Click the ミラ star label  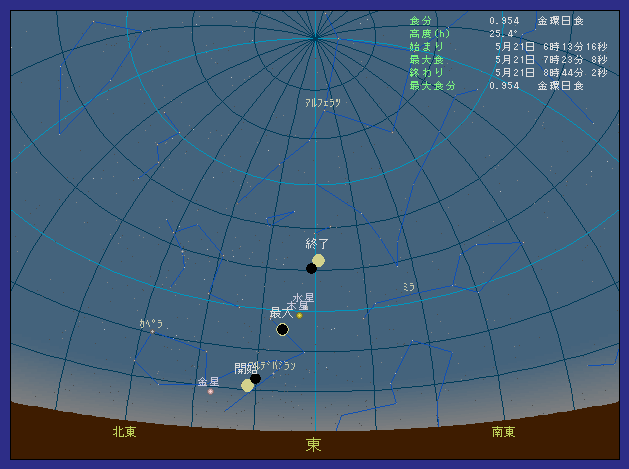tap(408, 287)
